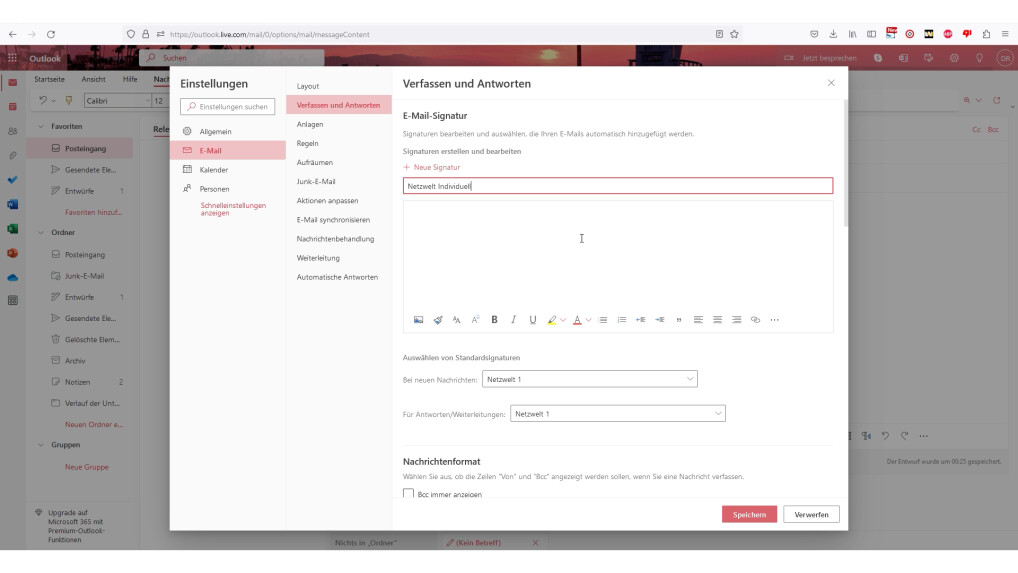Insert a bulleted list in signature

pyautogui.click(x=603, y=320)
